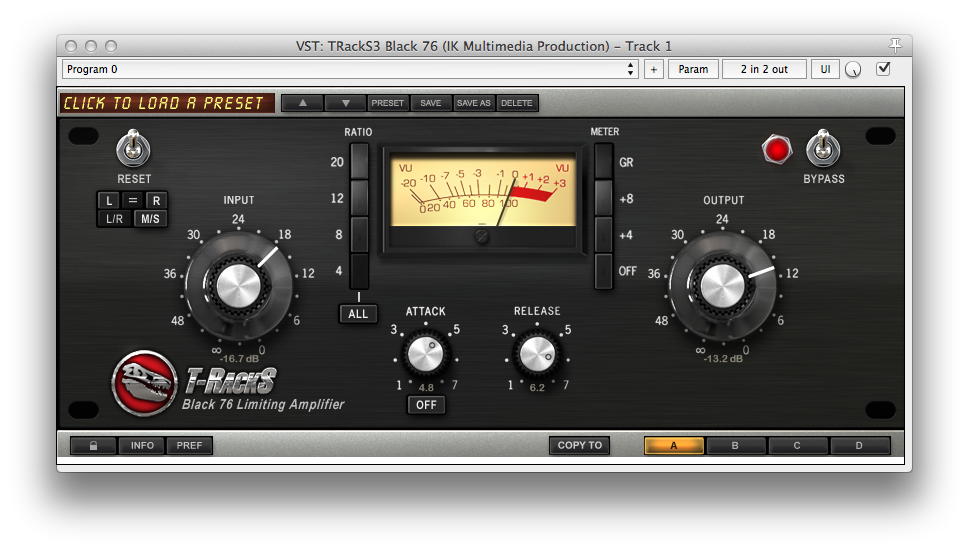The image size is (969, 551).
Task: Flip the BYPASS toggle switch
Action: [823, 148]
